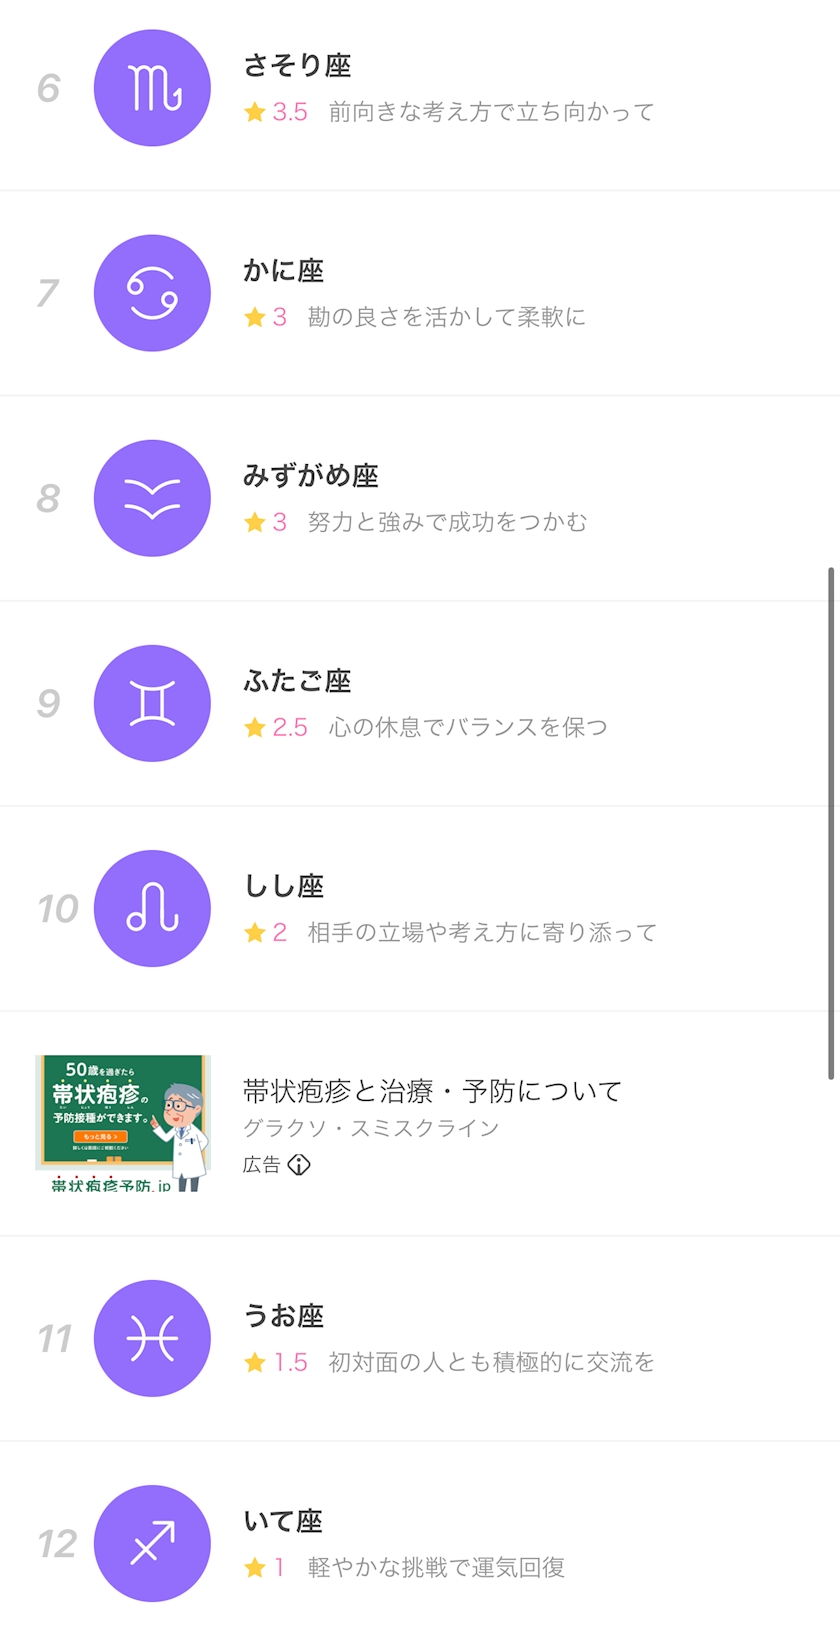
Task: Select the しし座 fortune title
Action: pos(283,886)
